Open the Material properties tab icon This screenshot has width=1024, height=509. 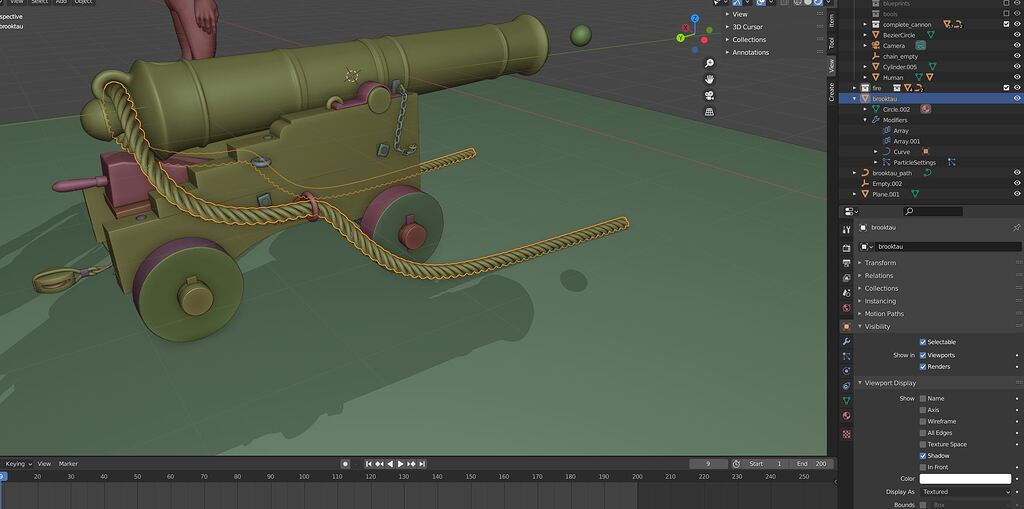[846, 416]
